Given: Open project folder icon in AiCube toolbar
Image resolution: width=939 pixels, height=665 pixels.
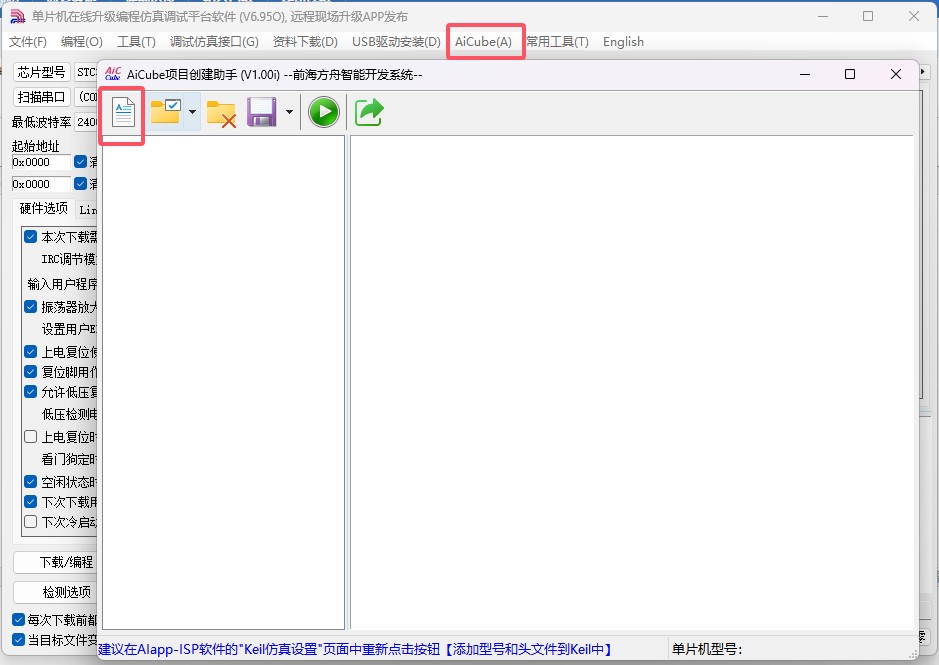Looking at the screenshot, I should (x=166, y=112).
